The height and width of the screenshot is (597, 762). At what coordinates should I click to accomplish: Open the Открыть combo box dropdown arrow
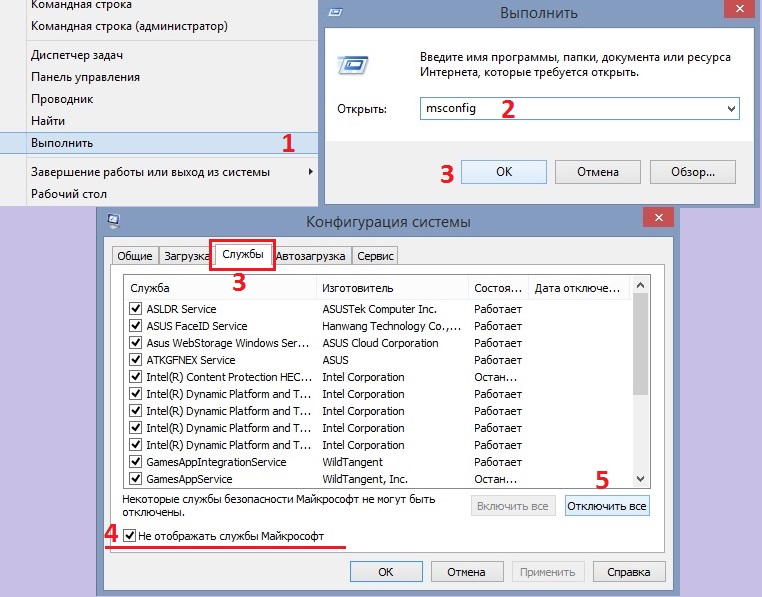[x=731, y=109]
